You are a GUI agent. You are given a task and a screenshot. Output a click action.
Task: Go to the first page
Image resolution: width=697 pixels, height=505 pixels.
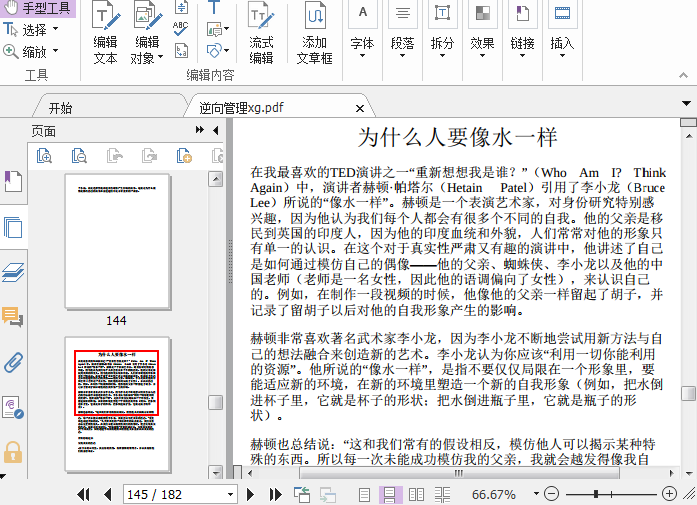click(x=83, y=494)
